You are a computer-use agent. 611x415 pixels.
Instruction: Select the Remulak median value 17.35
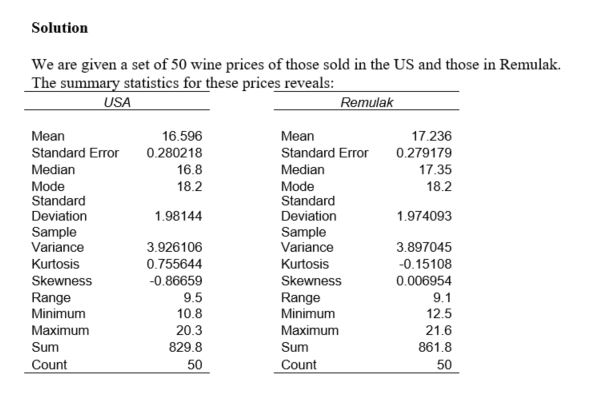tap(435, 170)
